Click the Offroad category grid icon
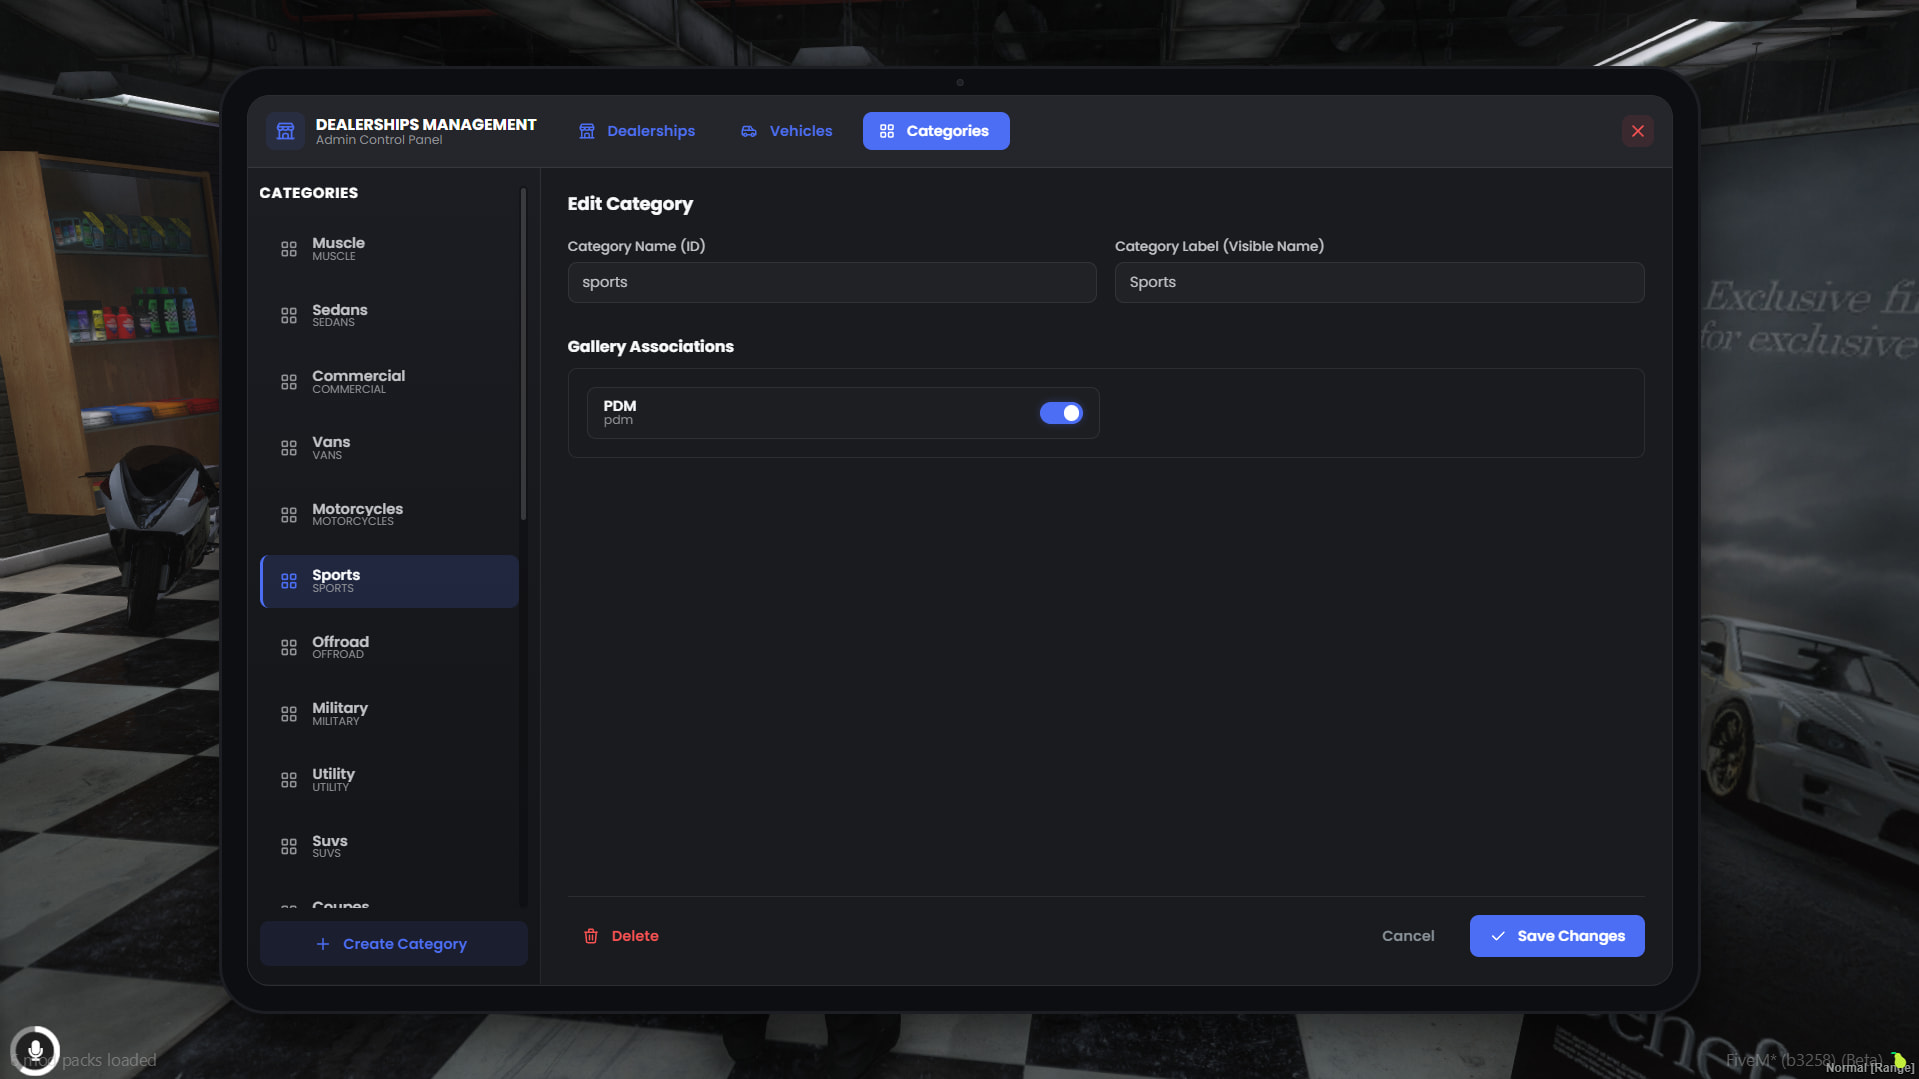1919x1079 pixels. click(x=289, y=648)
